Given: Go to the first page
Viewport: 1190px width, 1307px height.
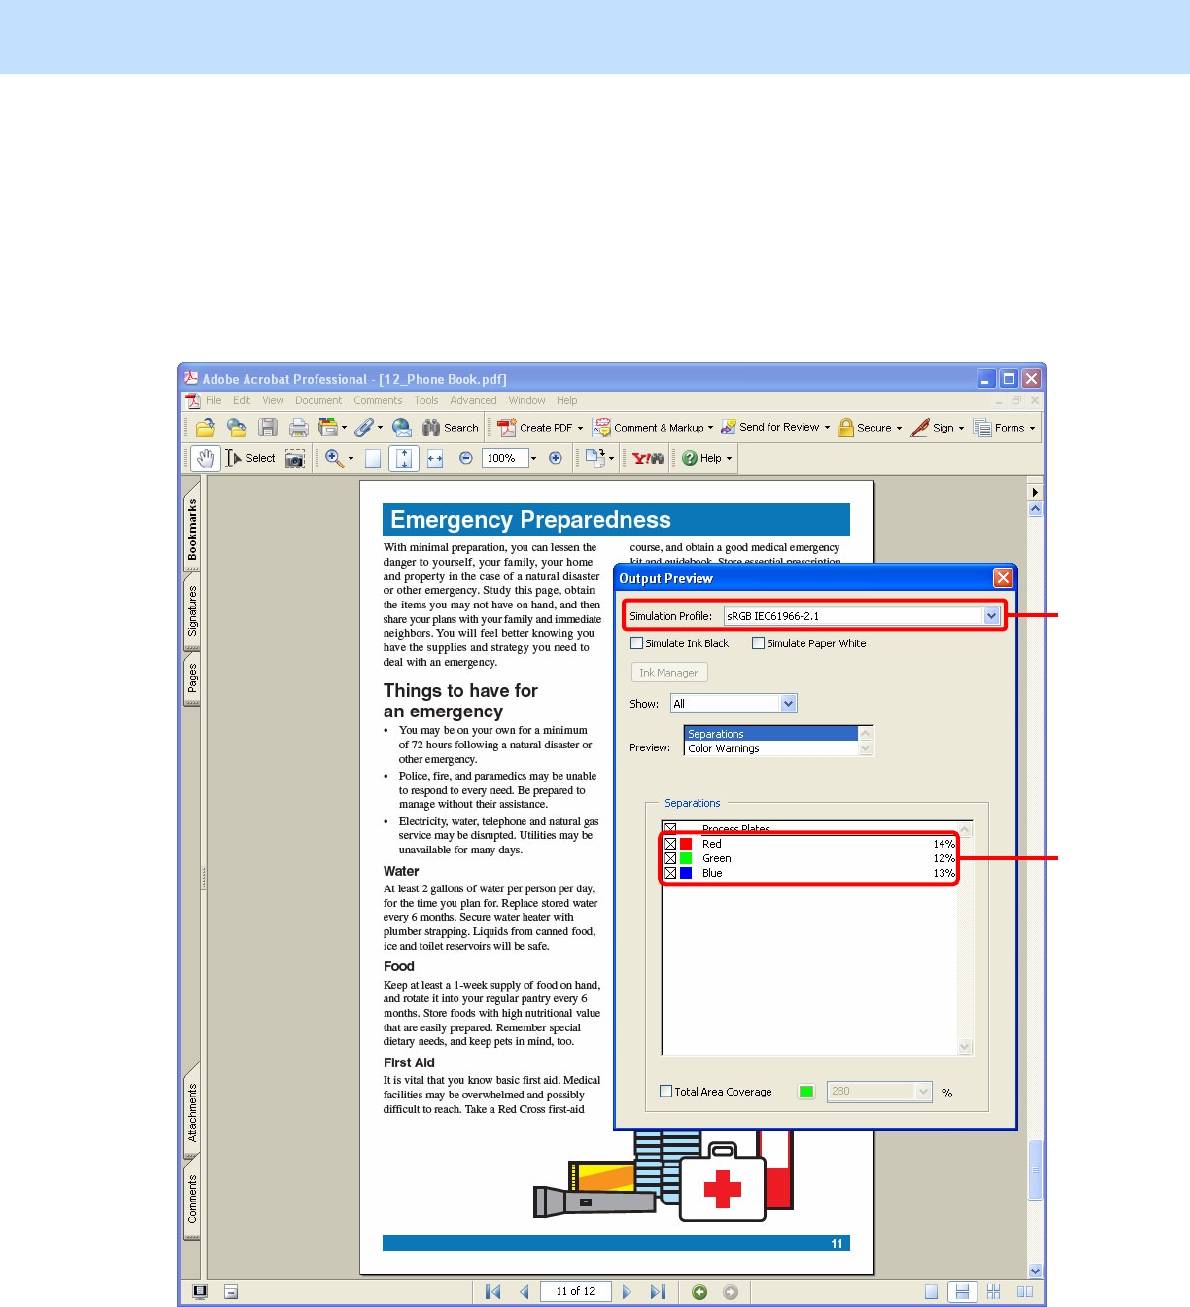Looking at the screenshot, I should point(493,1292).
